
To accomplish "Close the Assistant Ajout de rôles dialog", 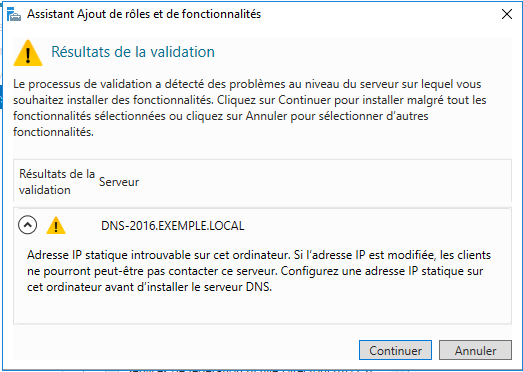I will tap(507, 14).
